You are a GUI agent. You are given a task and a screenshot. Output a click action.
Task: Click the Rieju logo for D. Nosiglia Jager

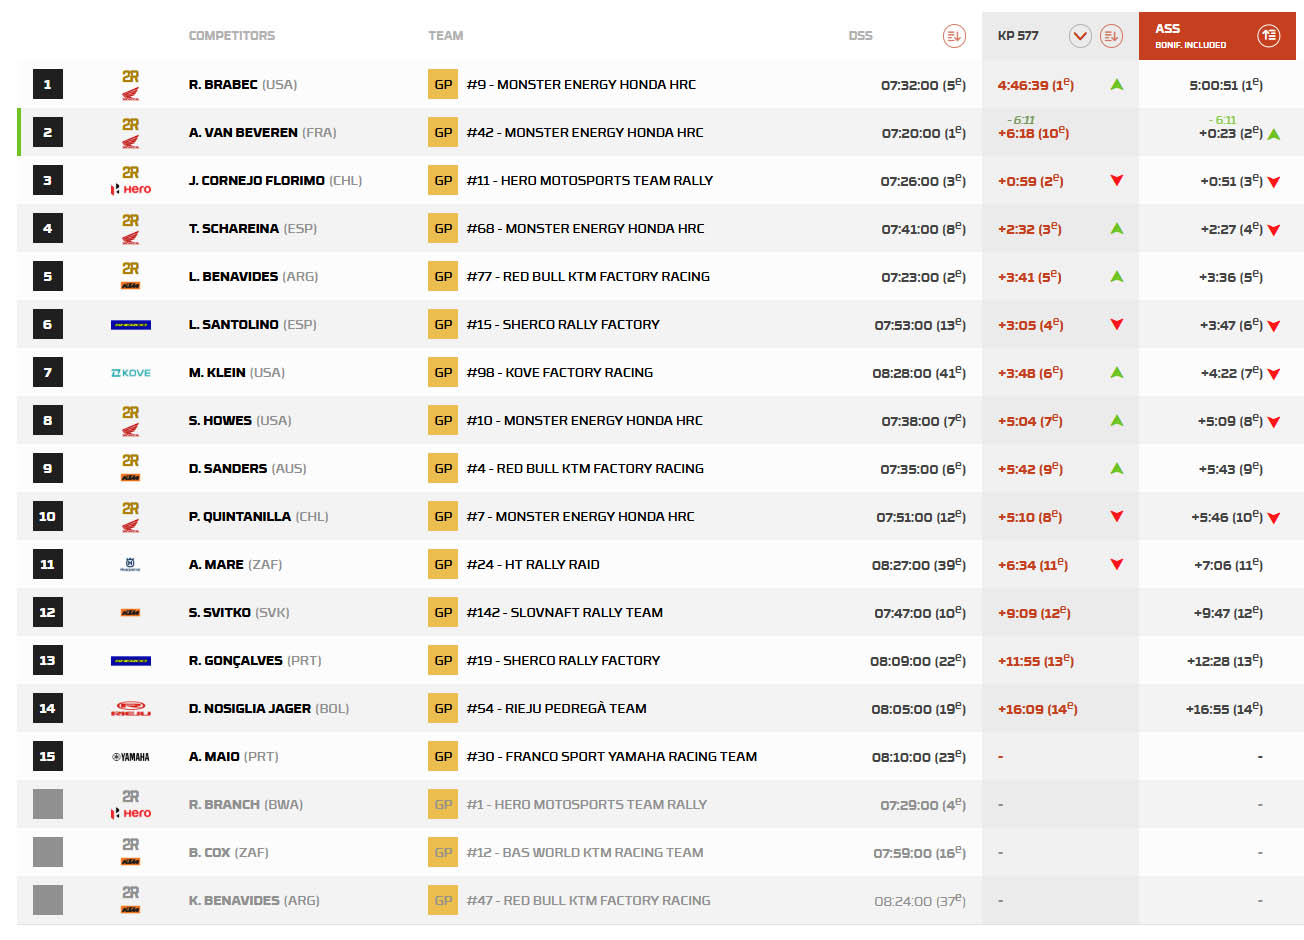pos(130,709)
